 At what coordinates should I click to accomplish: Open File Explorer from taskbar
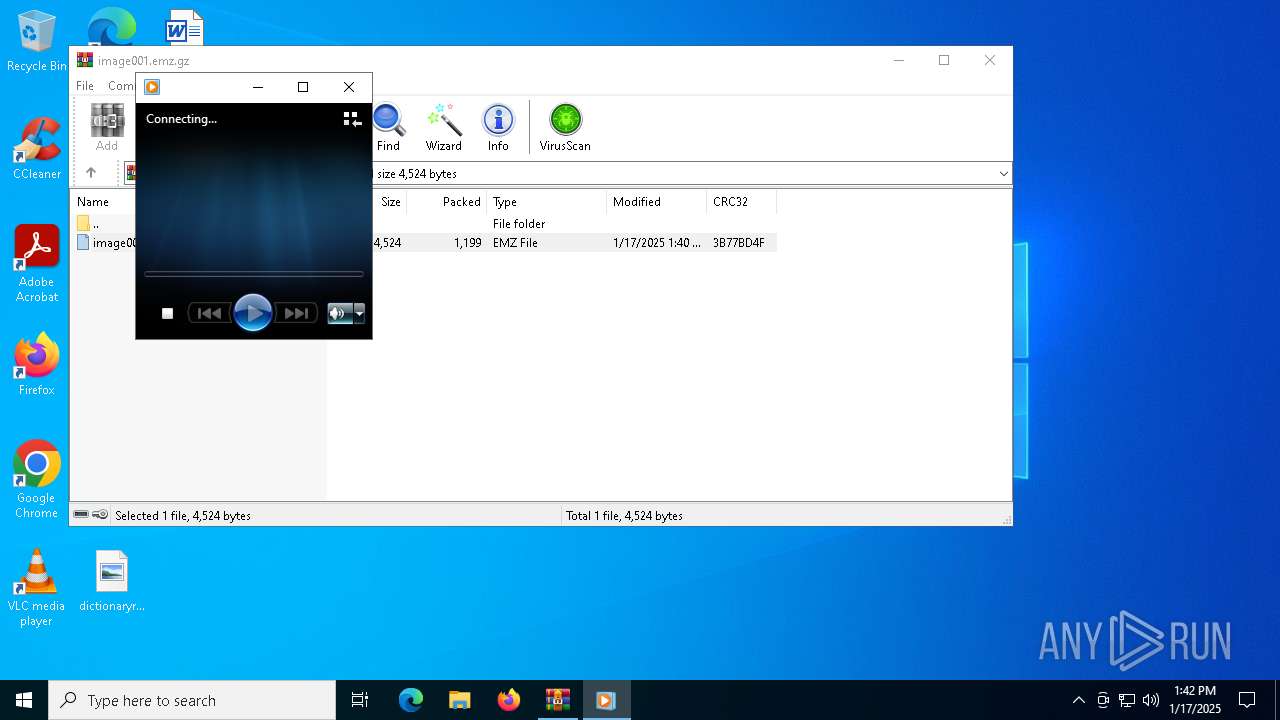[x=459, y=700]
